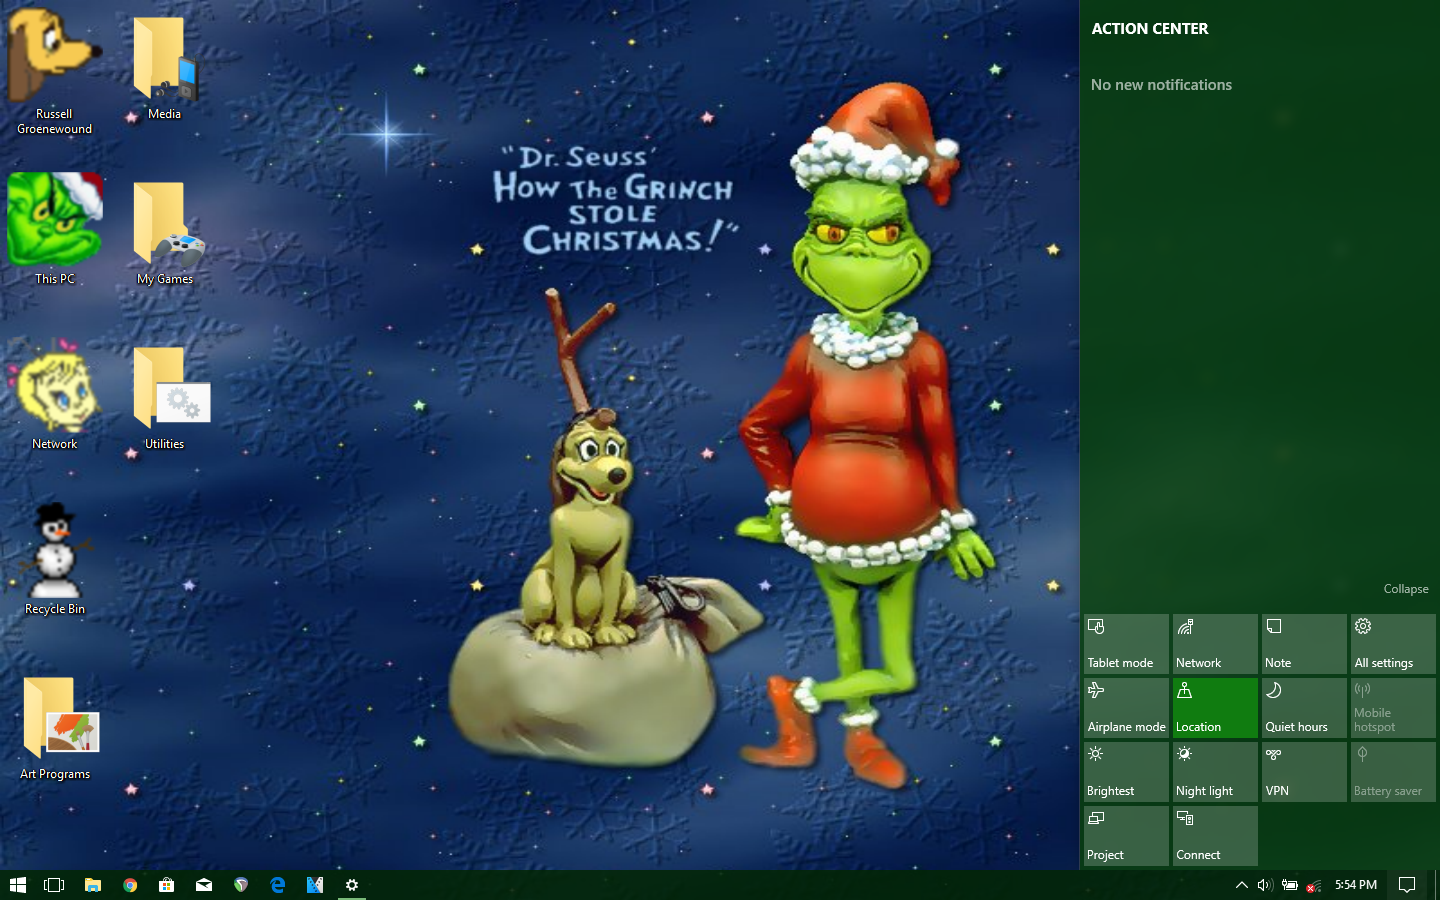Turn on Night light

coord(1215,772)
